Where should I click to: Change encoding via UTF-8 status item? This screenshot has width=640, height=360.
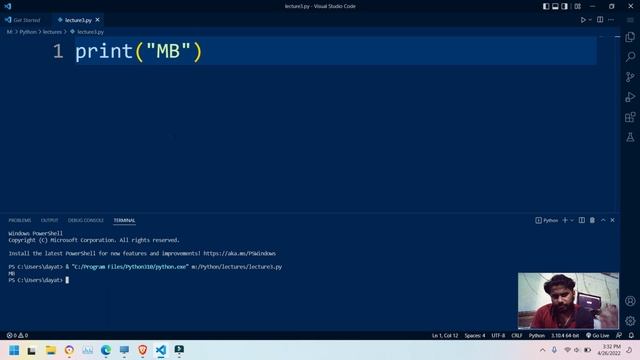498,336
